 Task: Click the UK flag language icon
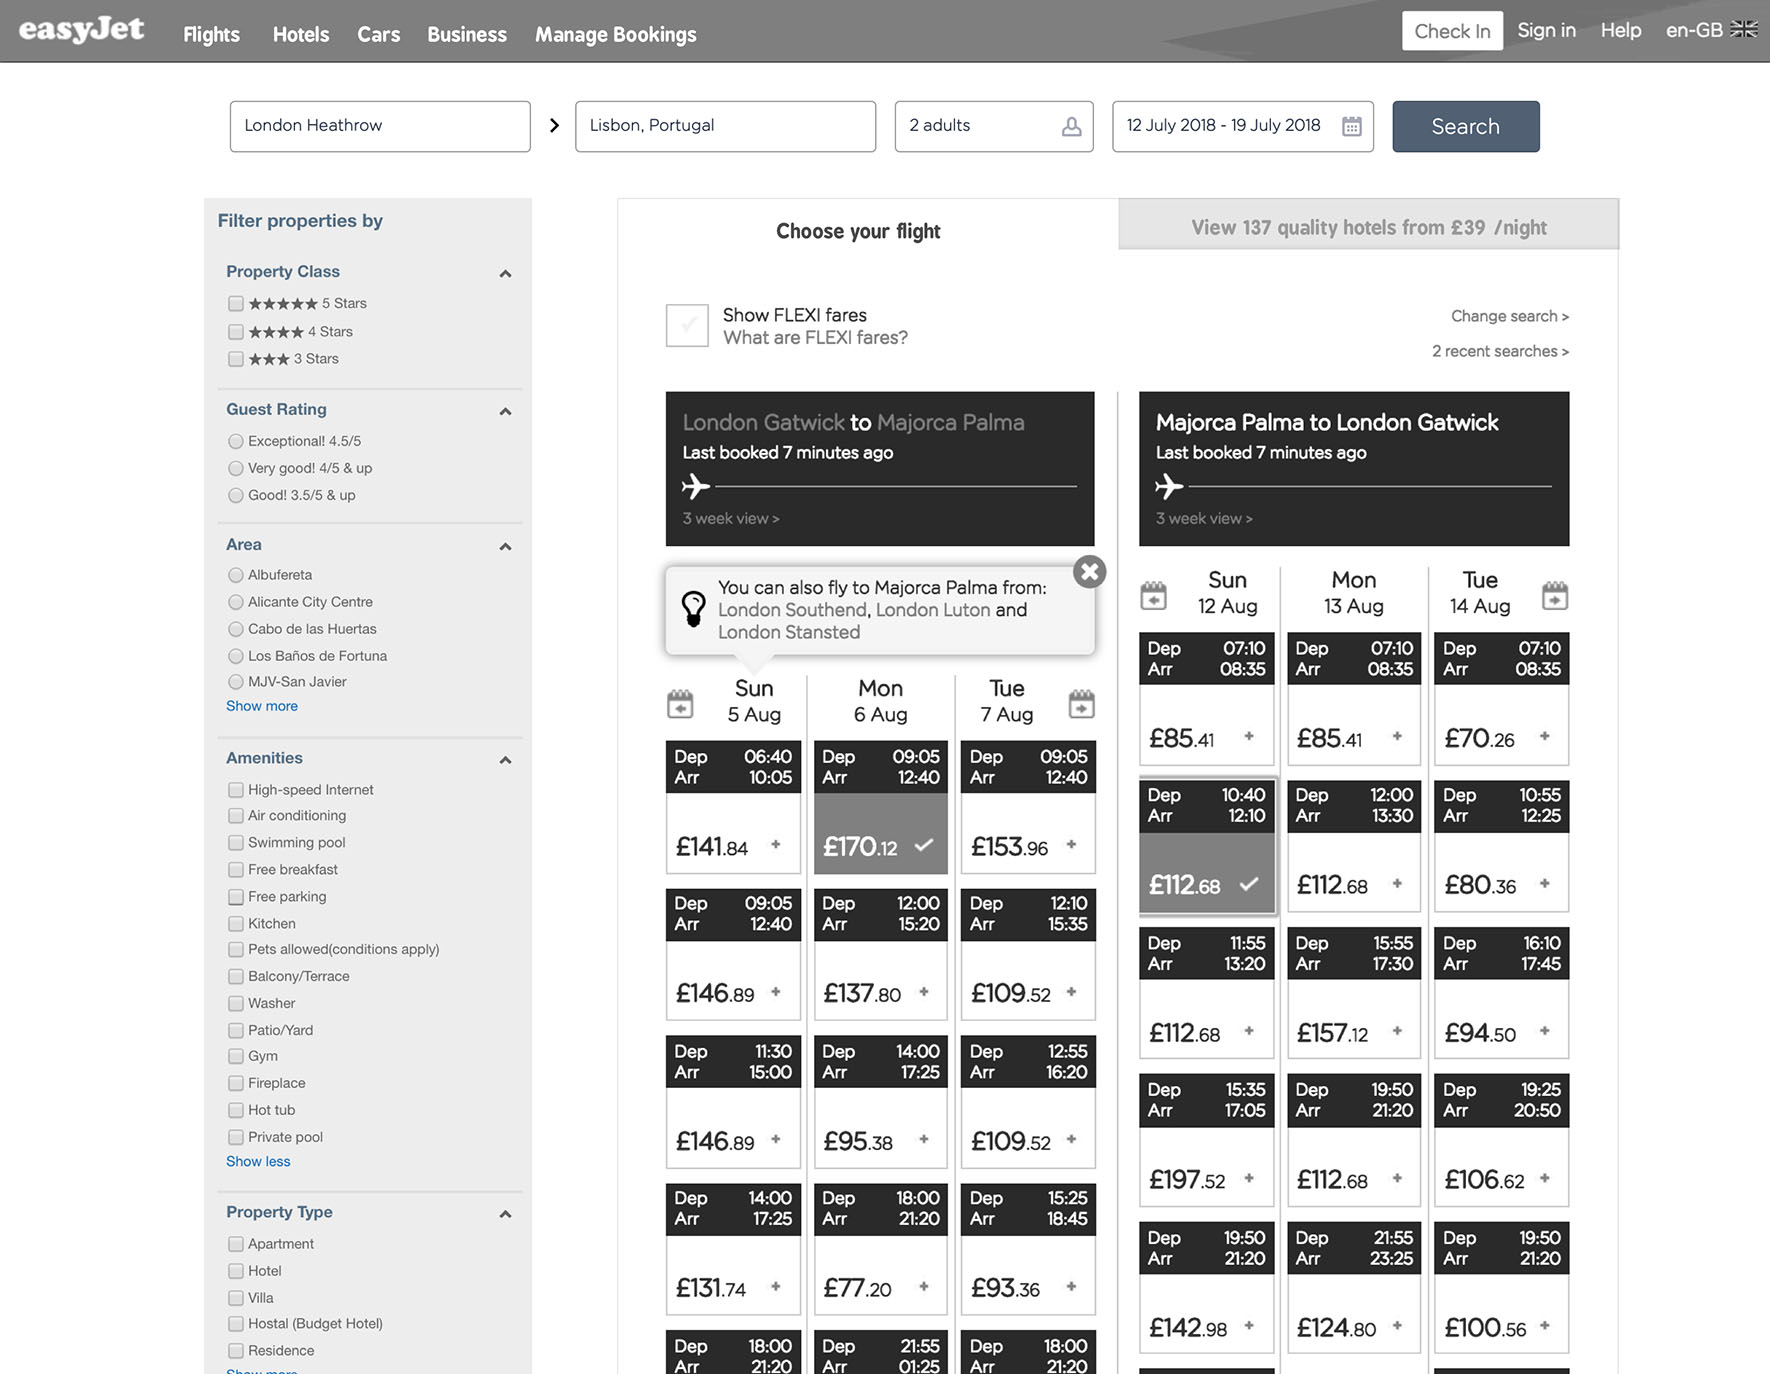coord(1744,30)
